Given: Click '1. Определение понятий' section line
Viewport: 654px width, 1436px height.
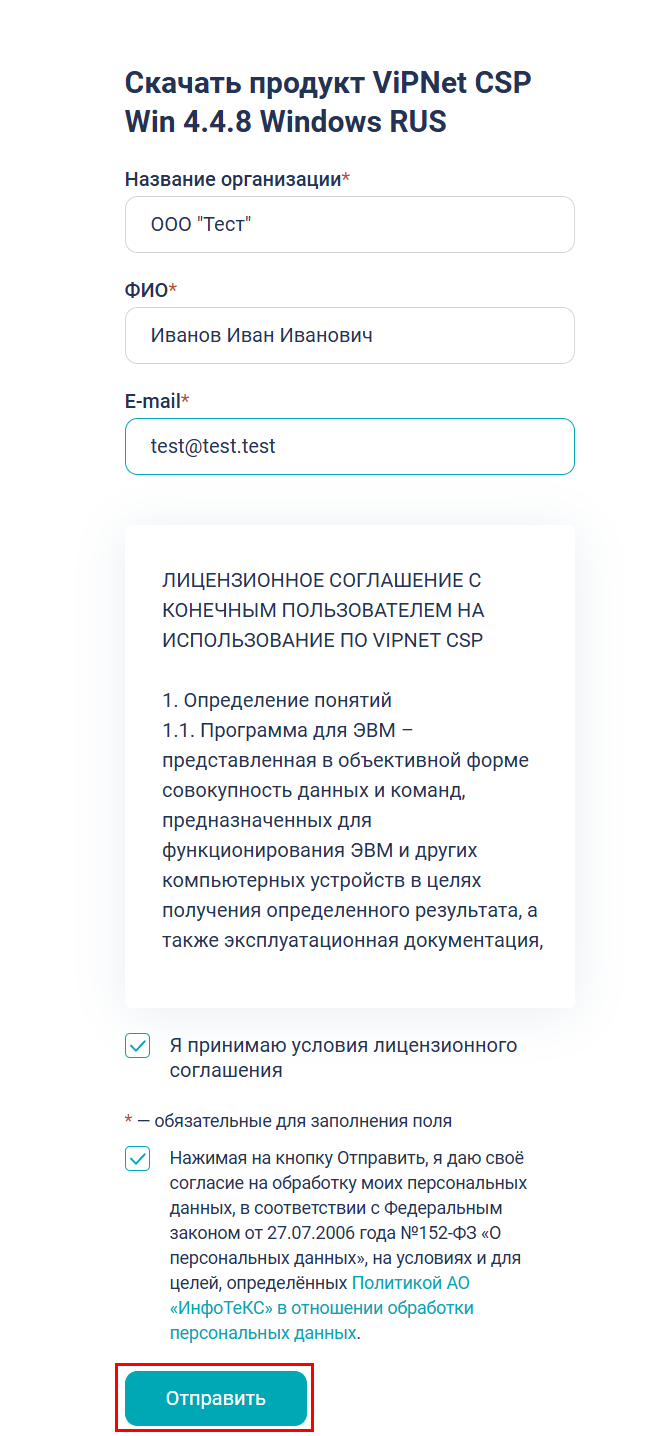Looking at the screenshot, I should coord(276,700).
